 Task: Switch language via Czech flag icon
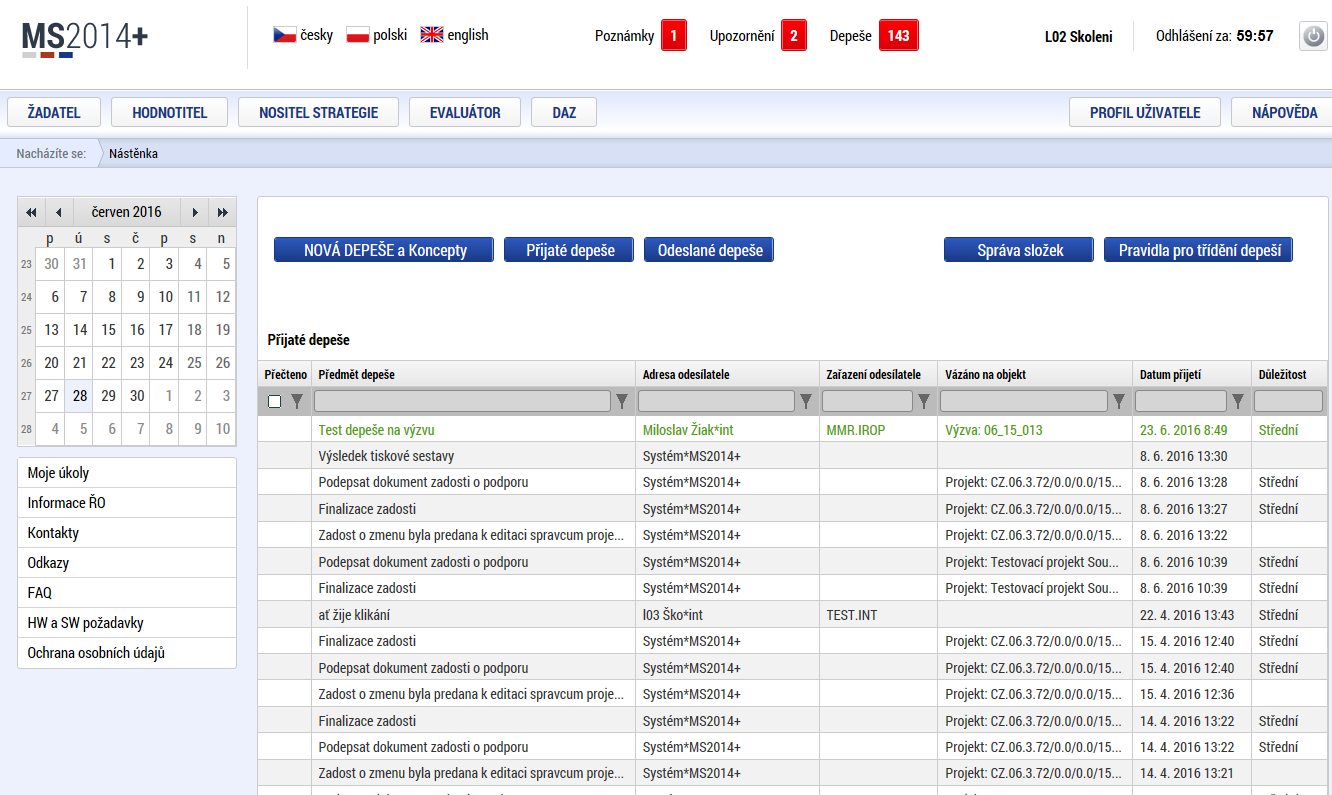tap(284, 35)
